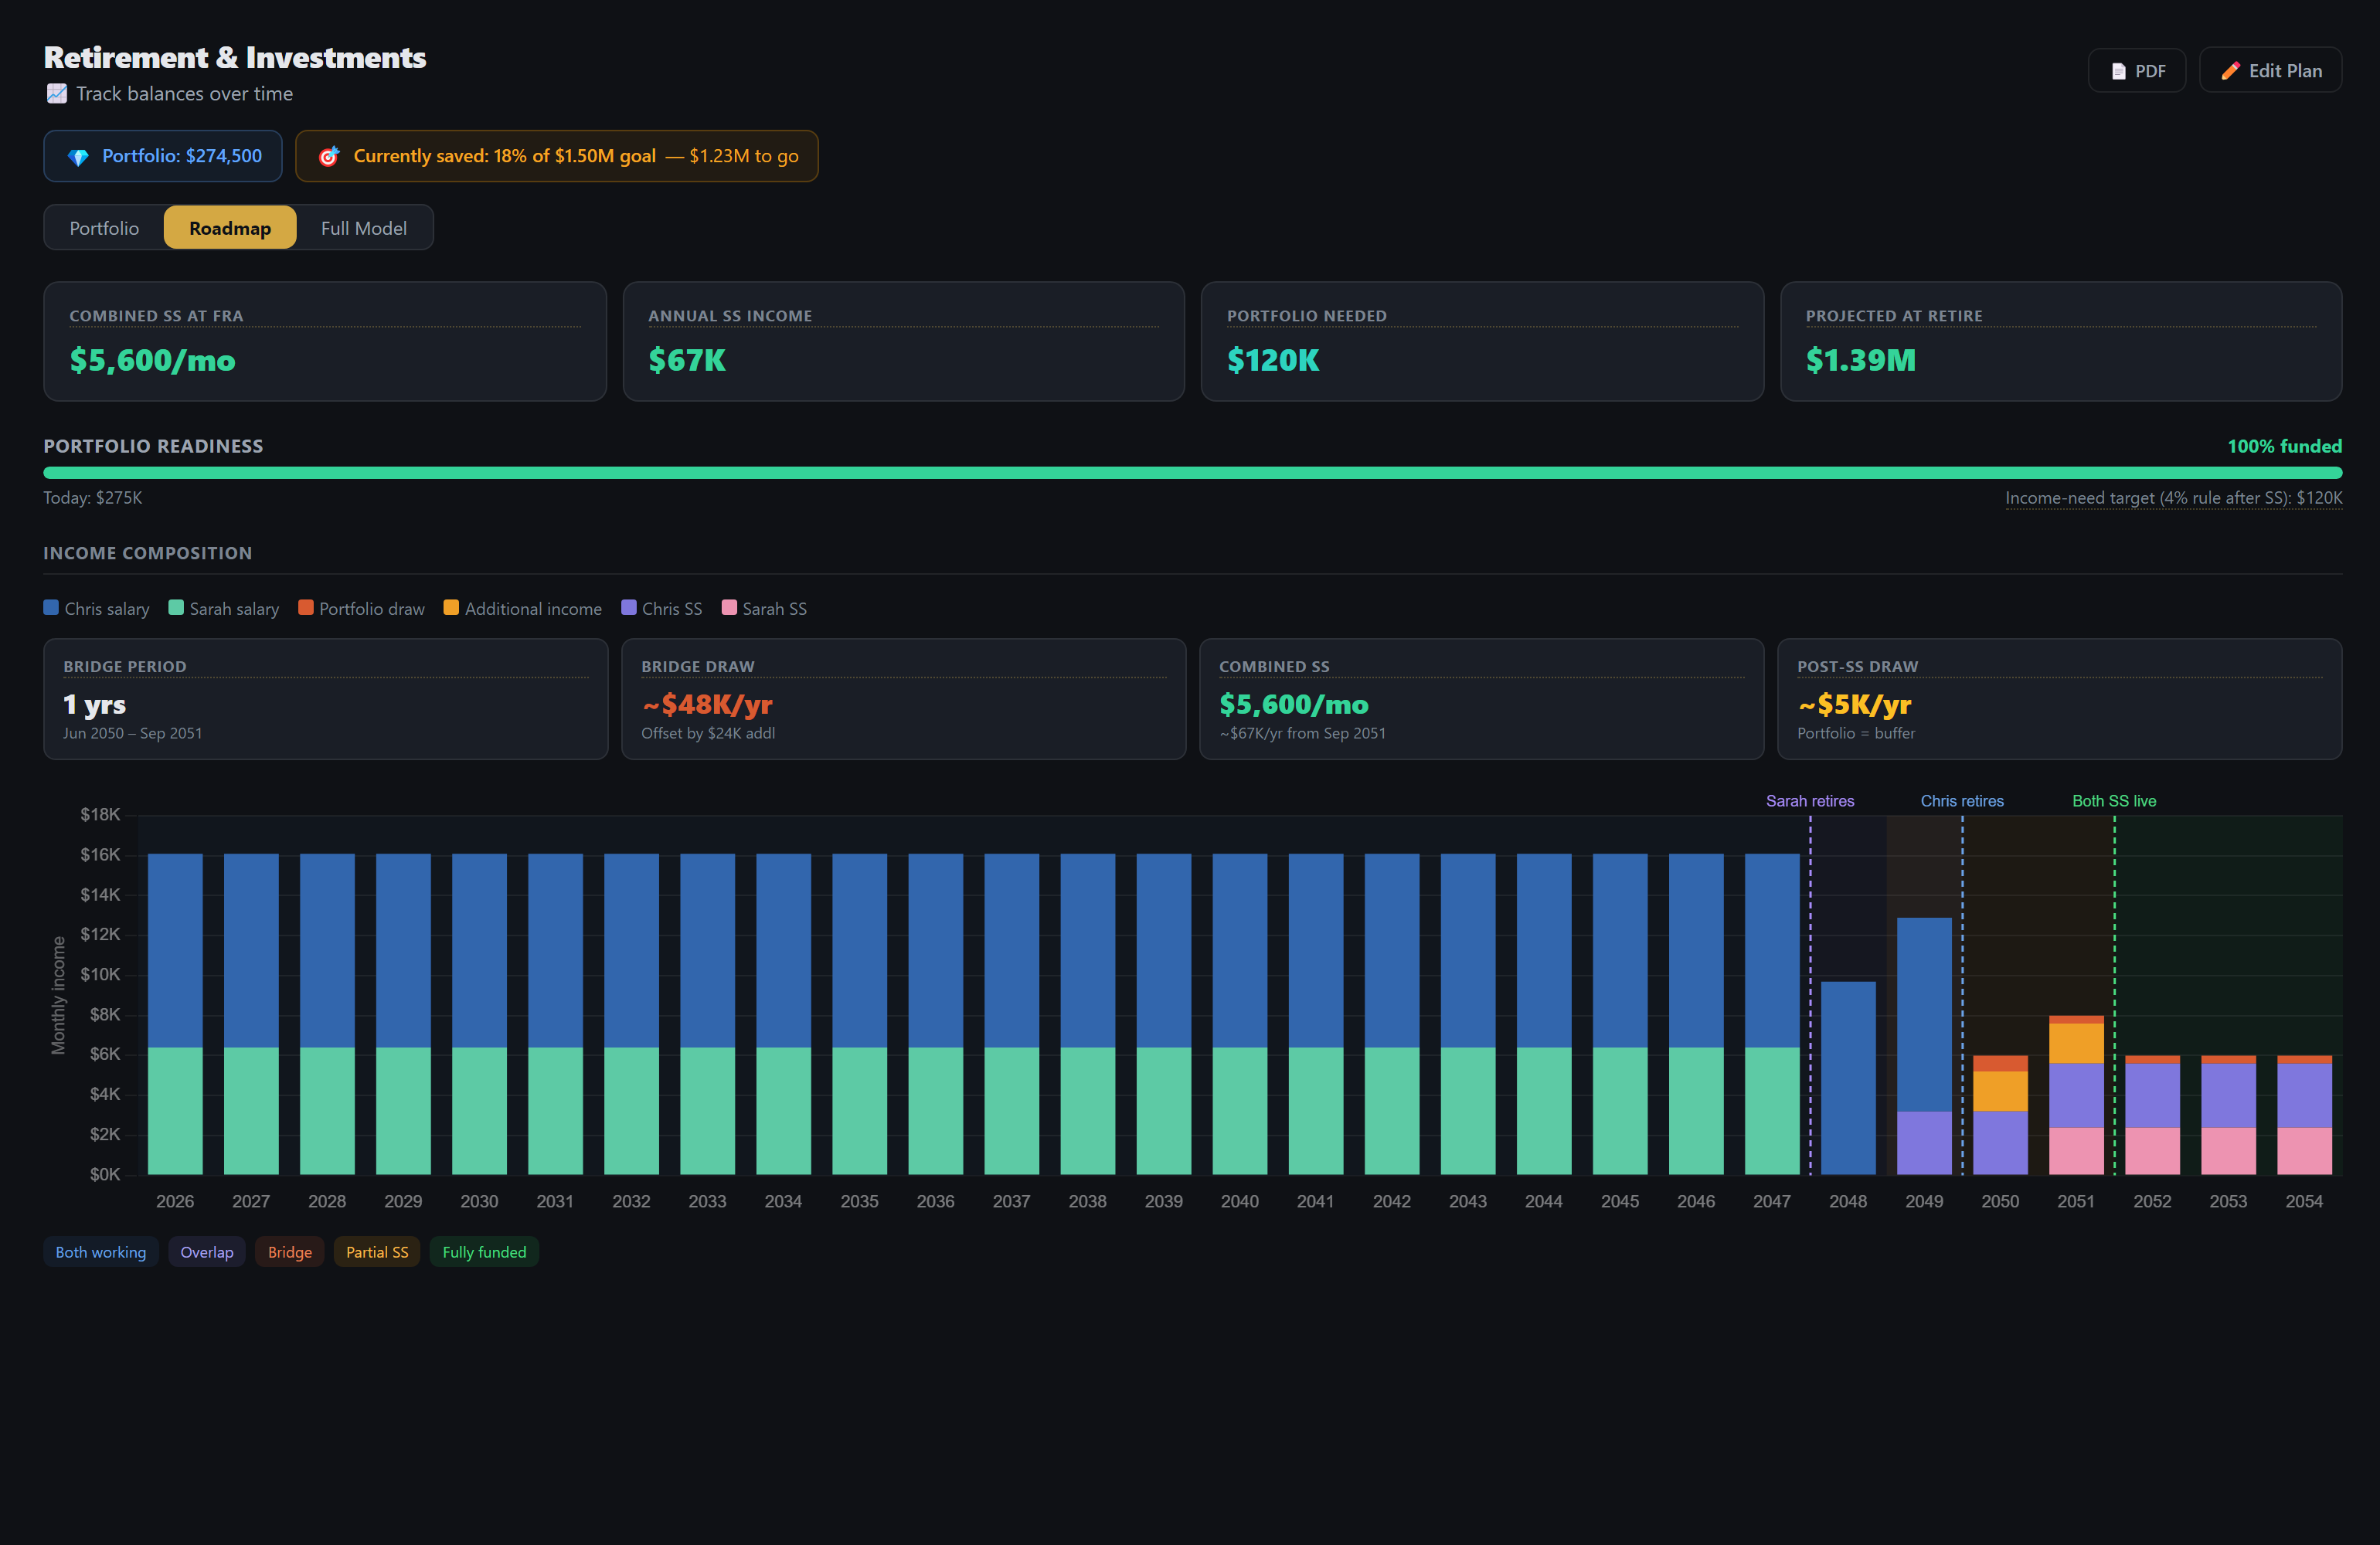Click the 2050 income bar

tap(2000, 1115)
